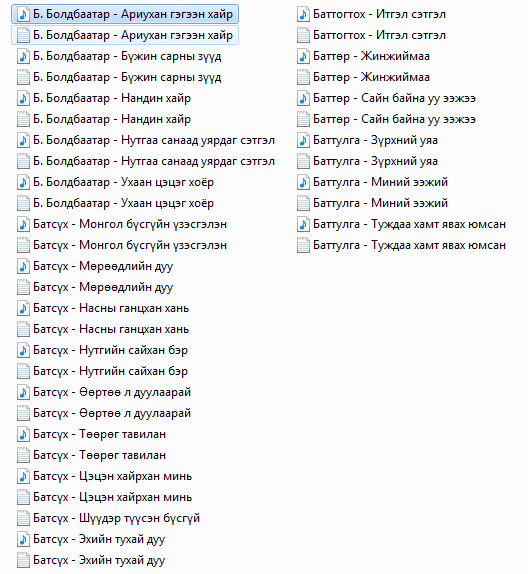Screen dimensions: 528x574
Task: Select audio file Баттөр - Сайн байна уу ээжээ
Action: 387,98
